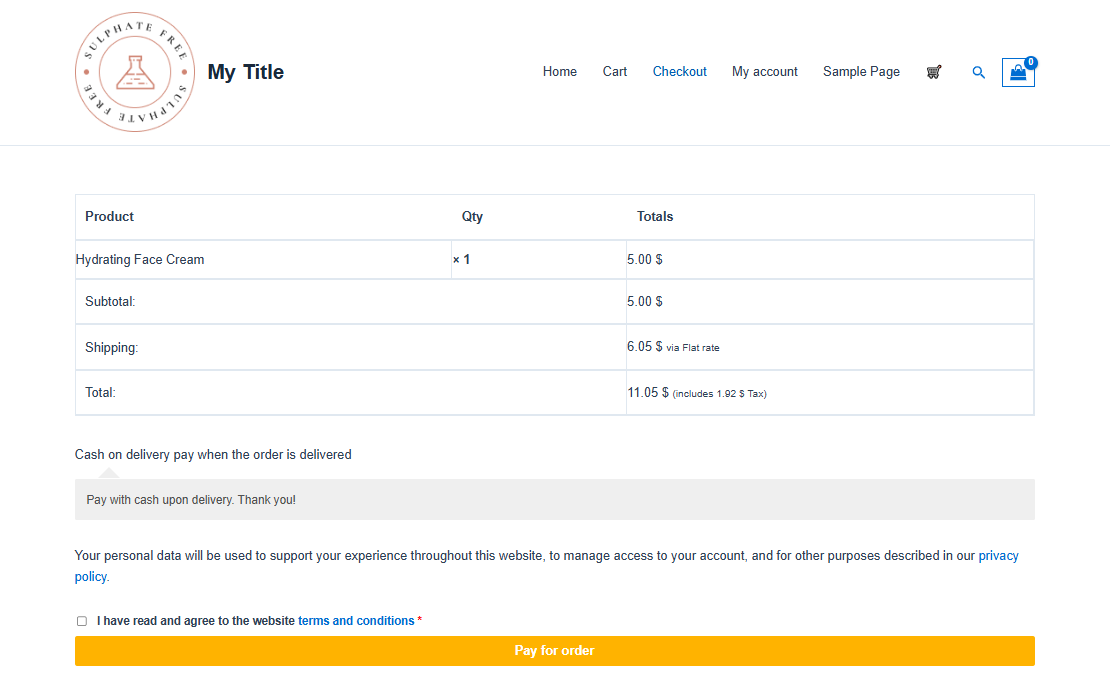Click the 'via Flat rate' shipping note
The width and height of the screenshot is (1110, 700).
pyautogui.click(x=693, y=348)
